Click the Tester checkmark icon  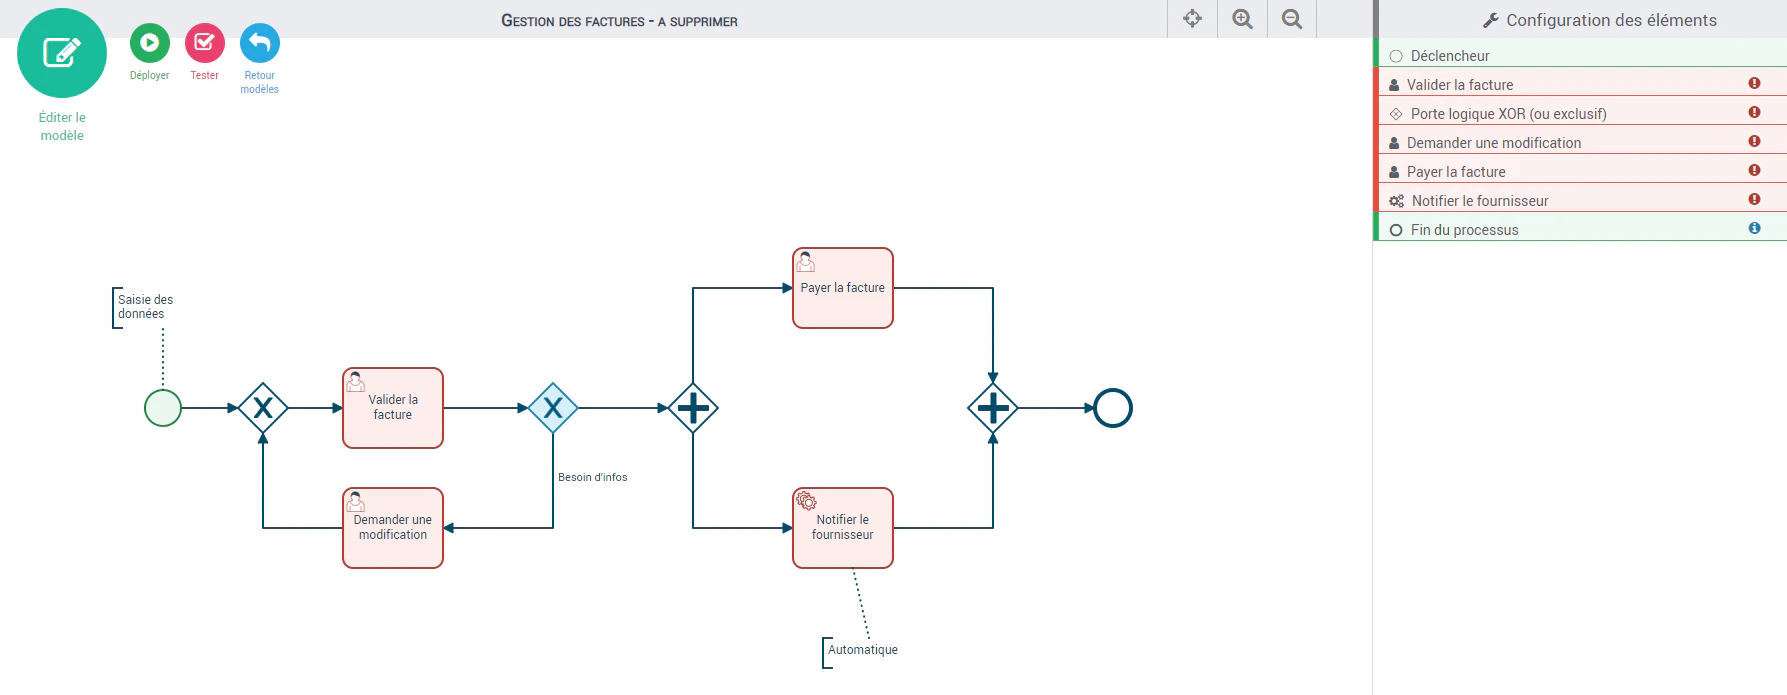pos(204,43)
